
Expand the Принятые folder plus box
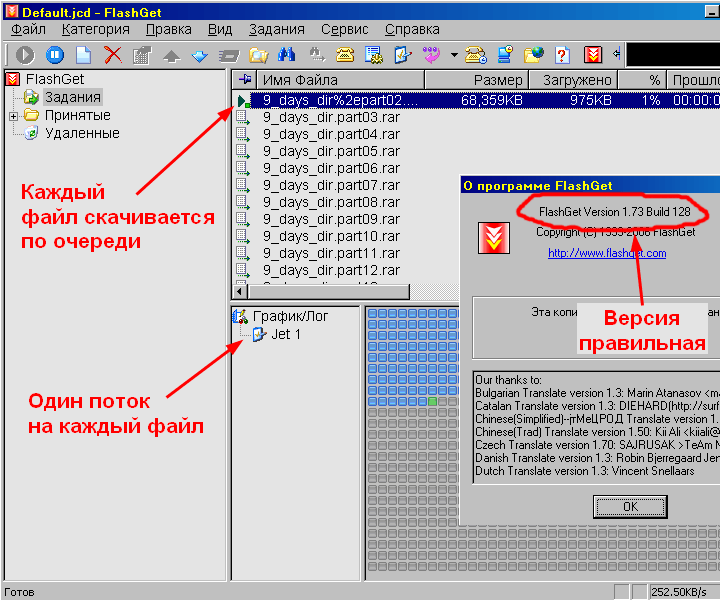pos(13,116)
